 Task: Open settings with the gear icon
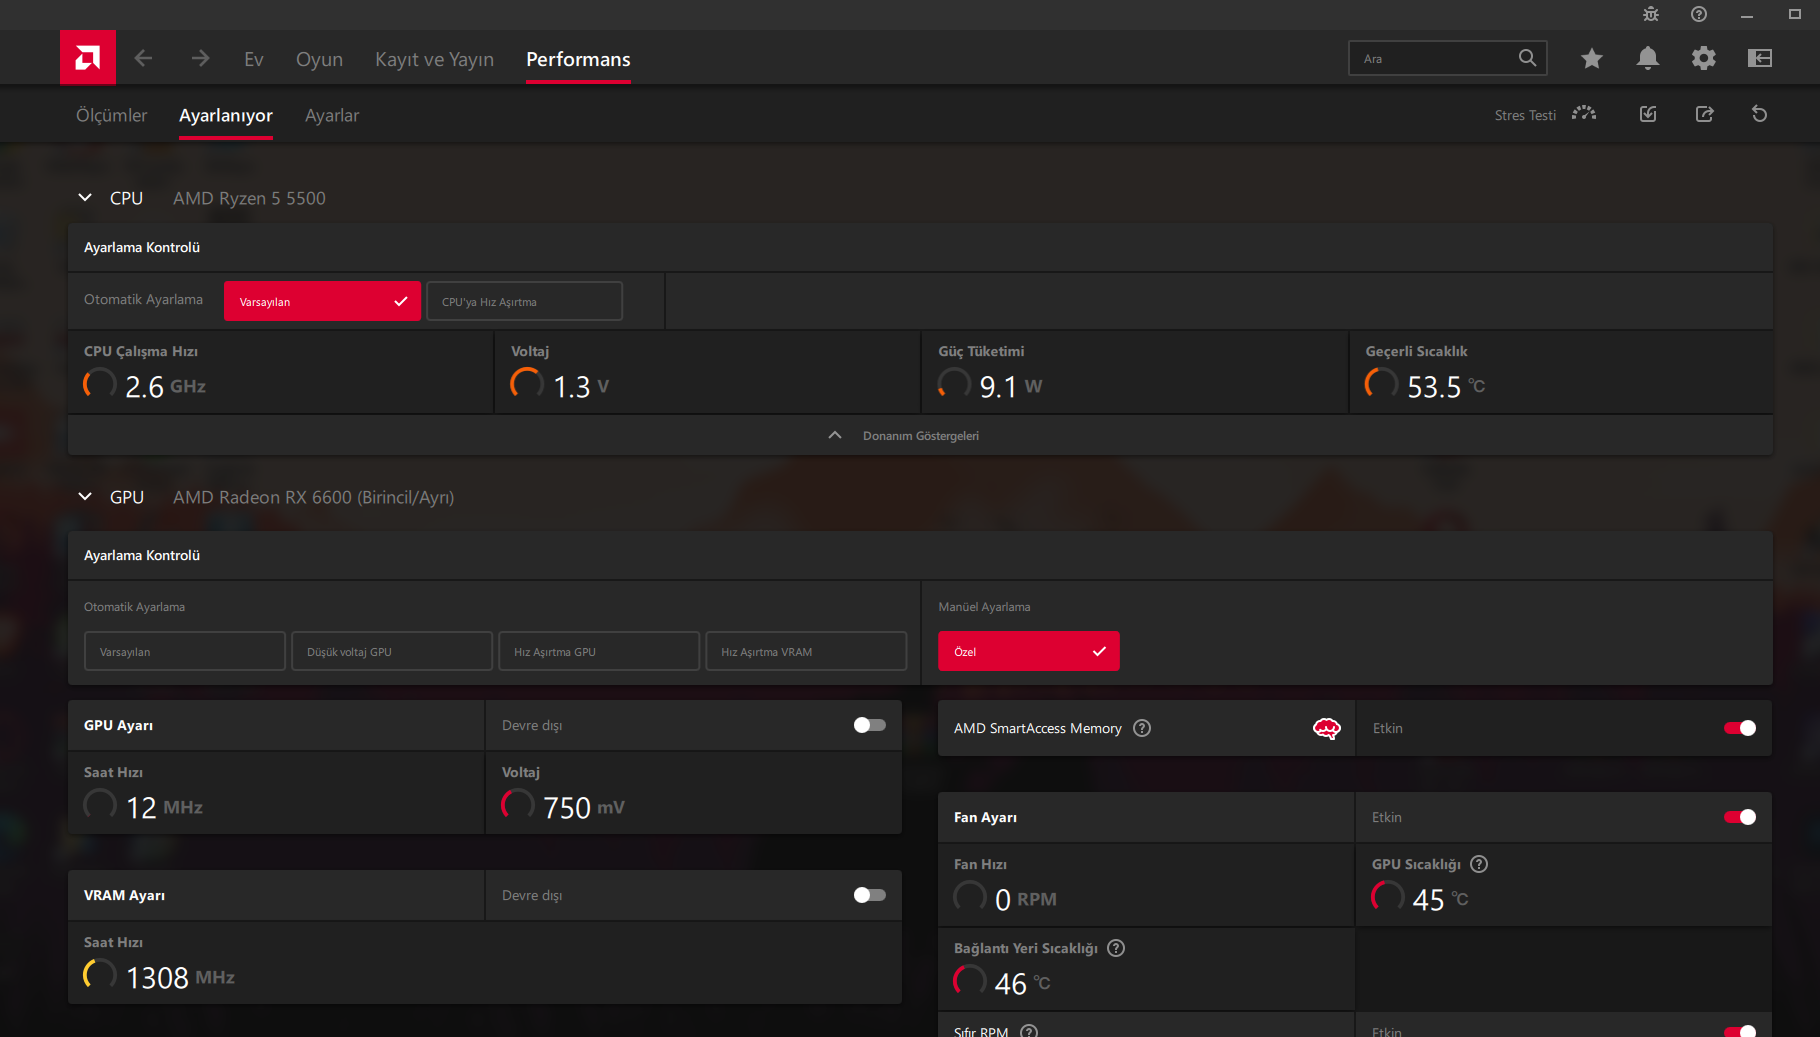[1704, 59]
